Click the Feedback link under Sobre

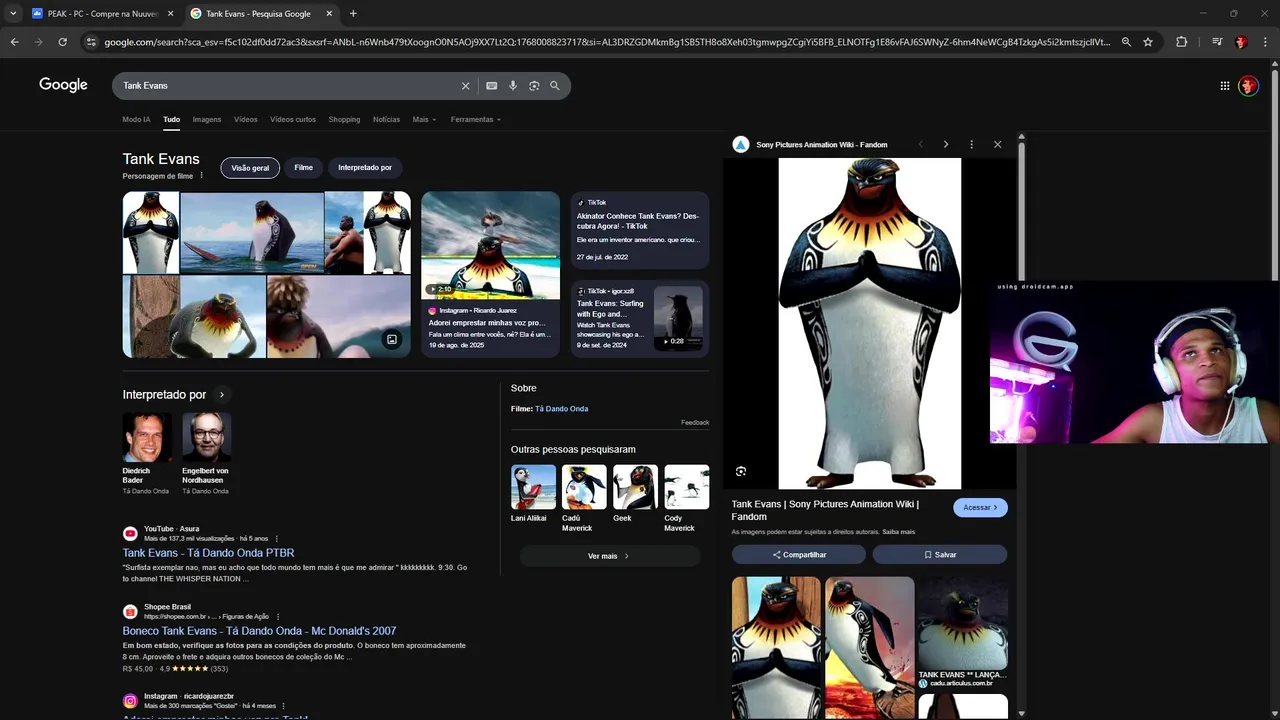pos(695,423)
